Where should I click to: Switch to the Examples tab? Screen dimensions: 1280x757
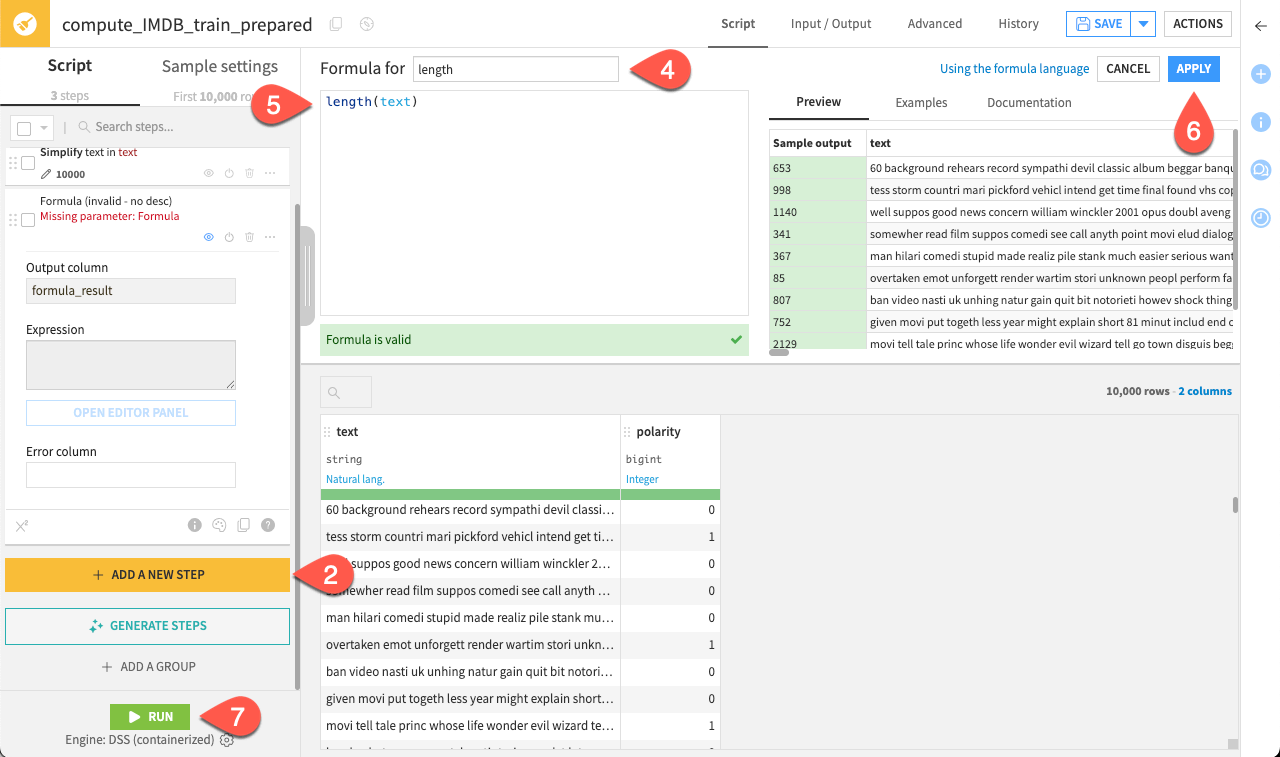point(921,102)
